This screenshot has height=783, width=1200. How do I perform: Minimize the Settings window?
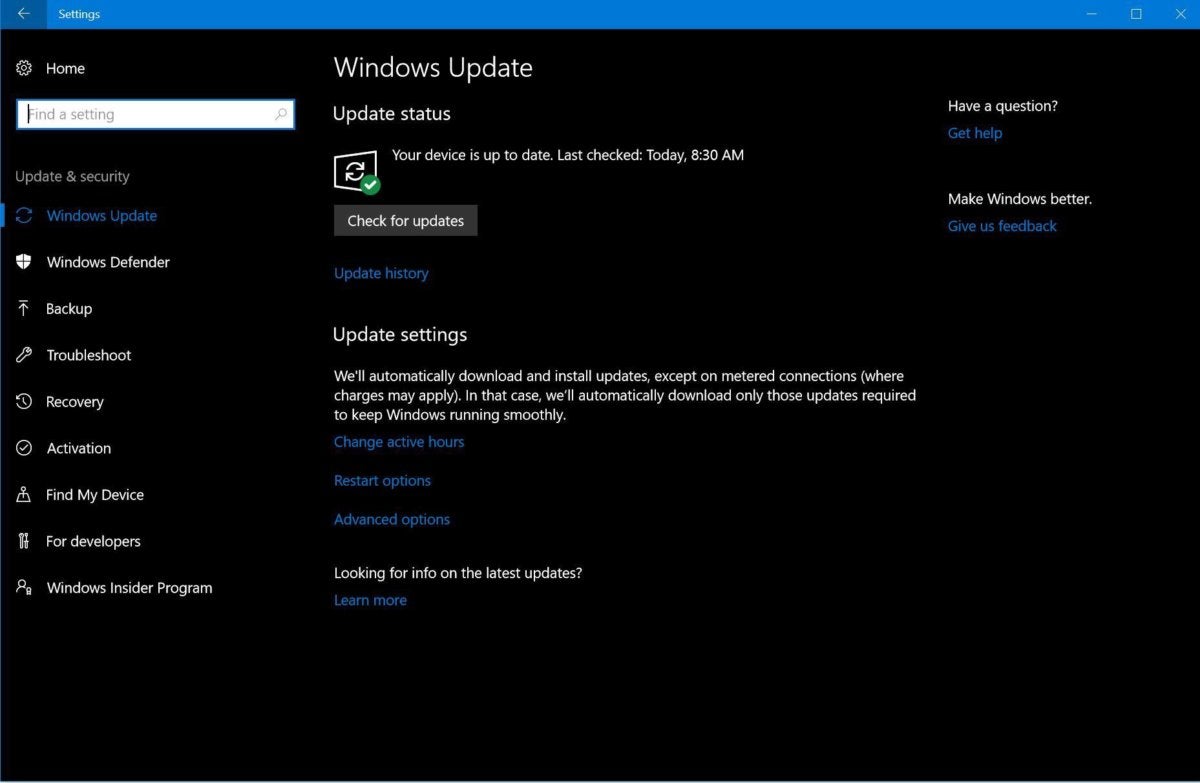[1090, 14]
